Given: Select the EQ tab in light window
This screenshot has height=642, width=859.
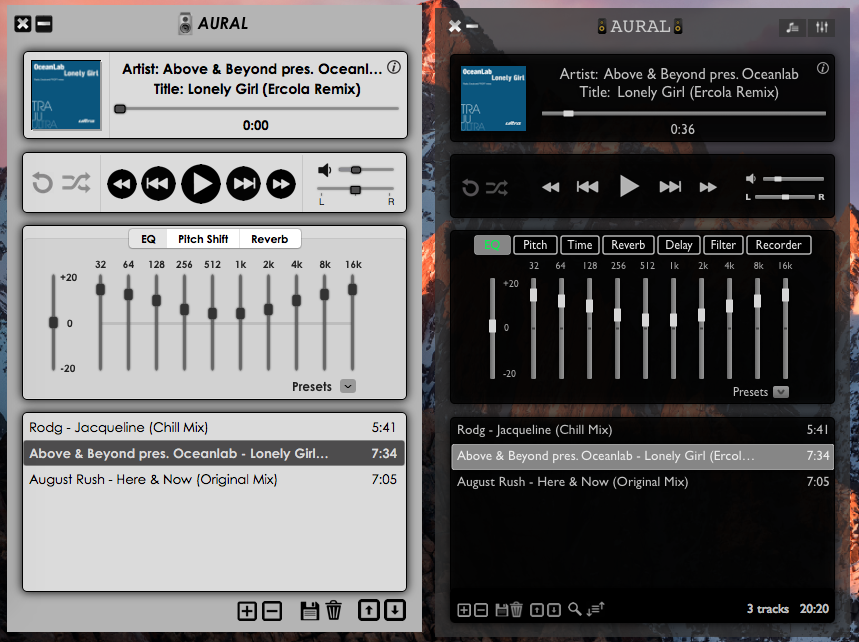Looking at the screenshot, I should click(148, 239).
